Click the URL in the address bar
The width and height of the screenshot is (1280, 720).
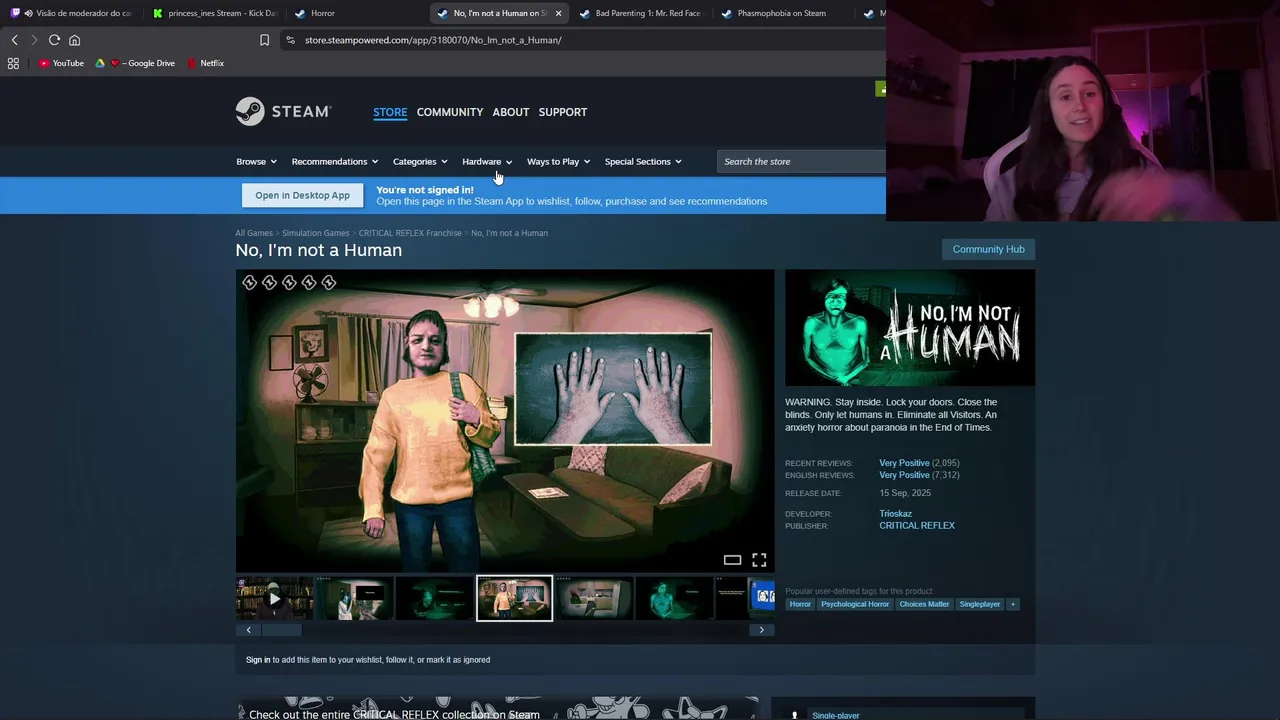pyautogui.click(x=433, y=40)
